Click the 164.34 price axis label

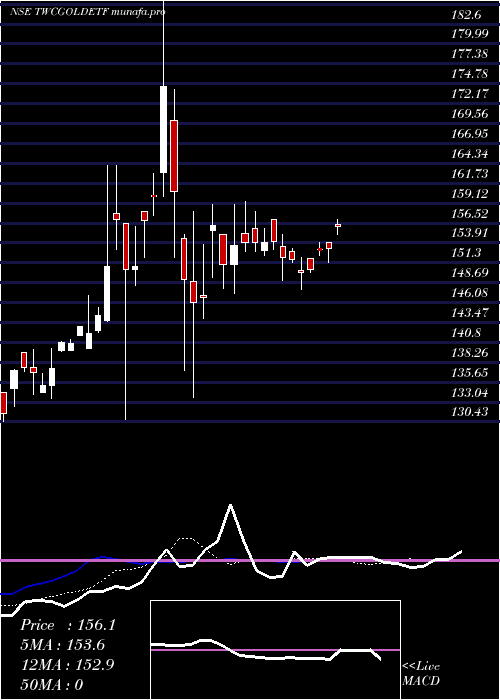click(x=469, y=154)
